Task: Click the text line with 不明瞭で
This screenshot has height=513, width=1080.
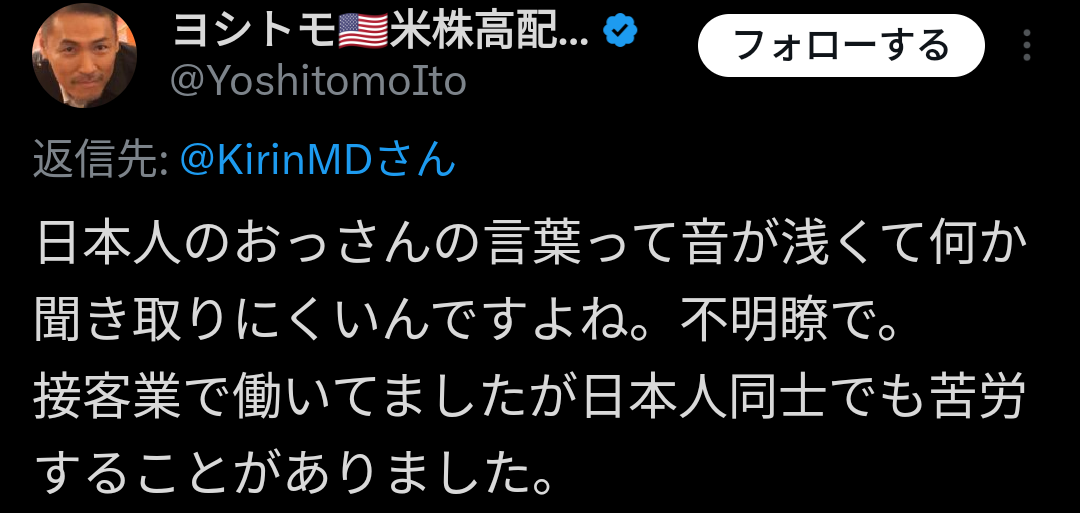Action: tap(468, 321)
